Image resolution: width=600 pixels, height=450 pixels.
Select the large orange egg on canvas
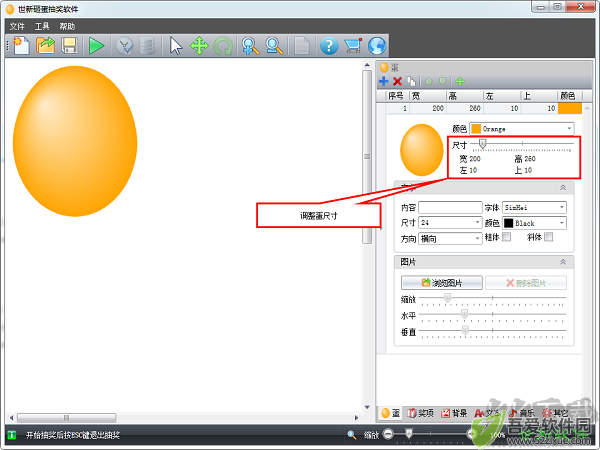[75, 141]
